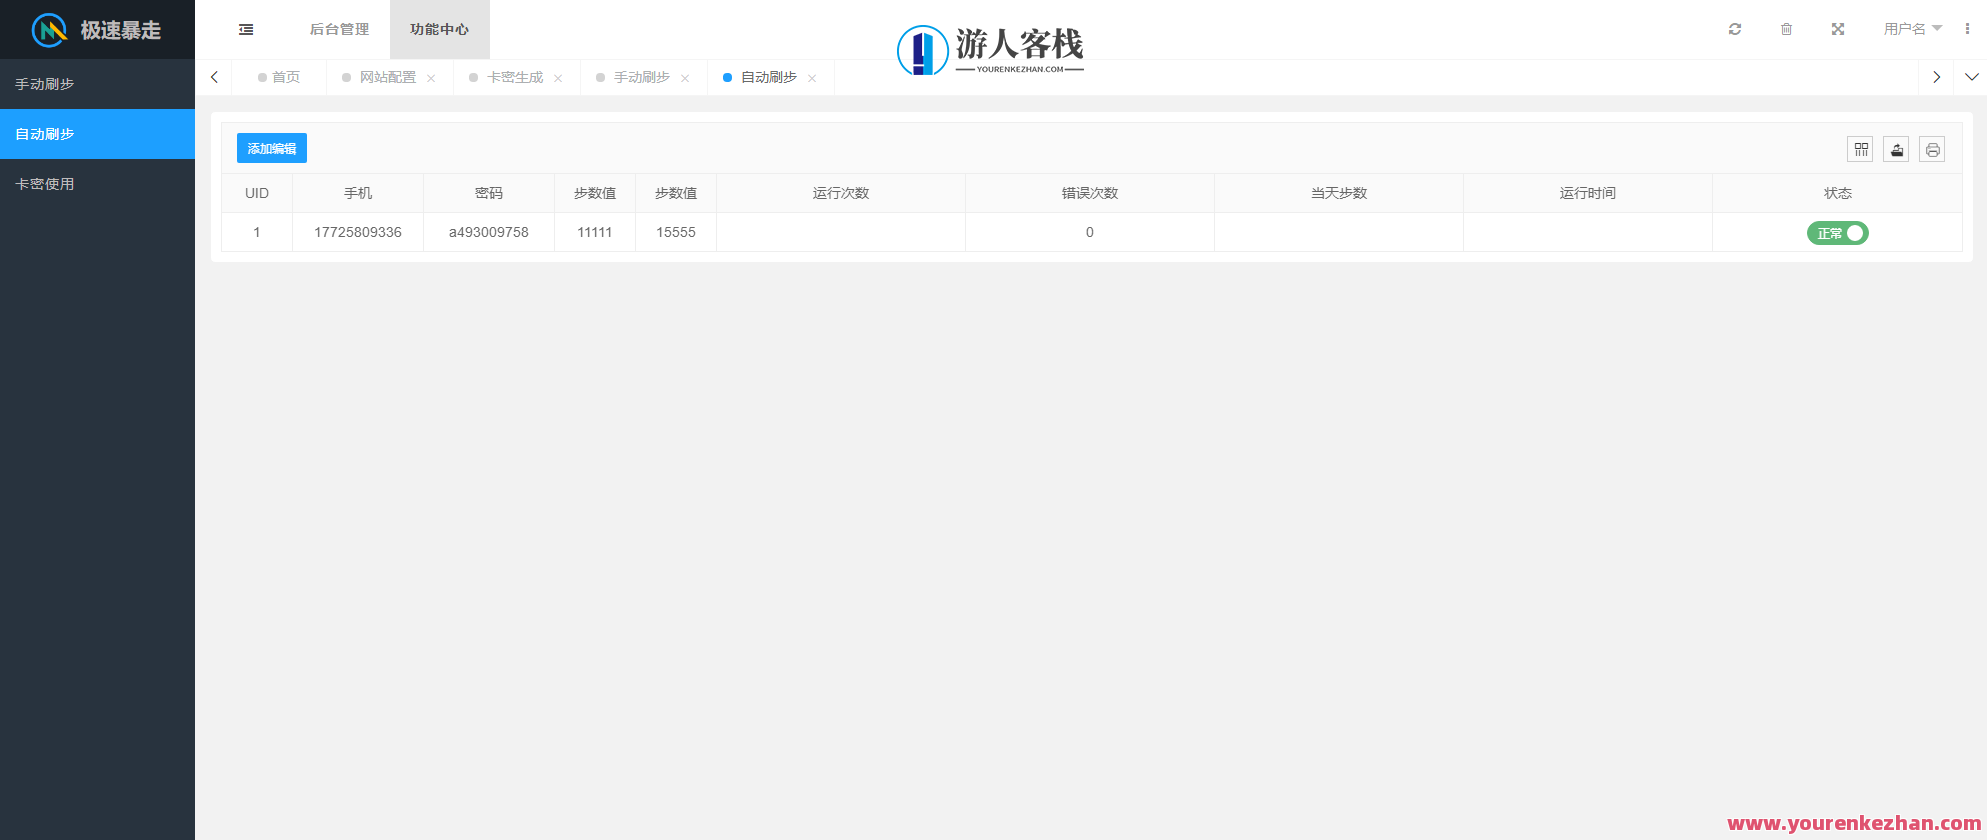Switch to the 手动刷步 tab
Image resolution: width=1987 pixels, height=840 pixels.
(642, 77)
